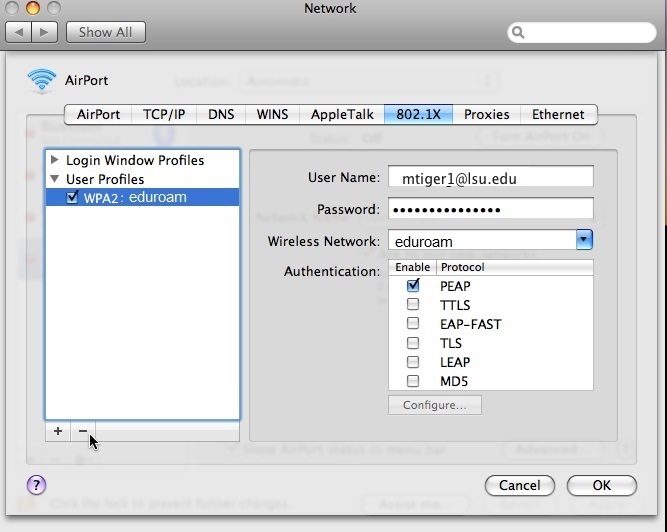The height and width of the screenshot is (532, 667).
Task: Open the Wireless Network dropdown arrow
Action: (x=584, y=239)
